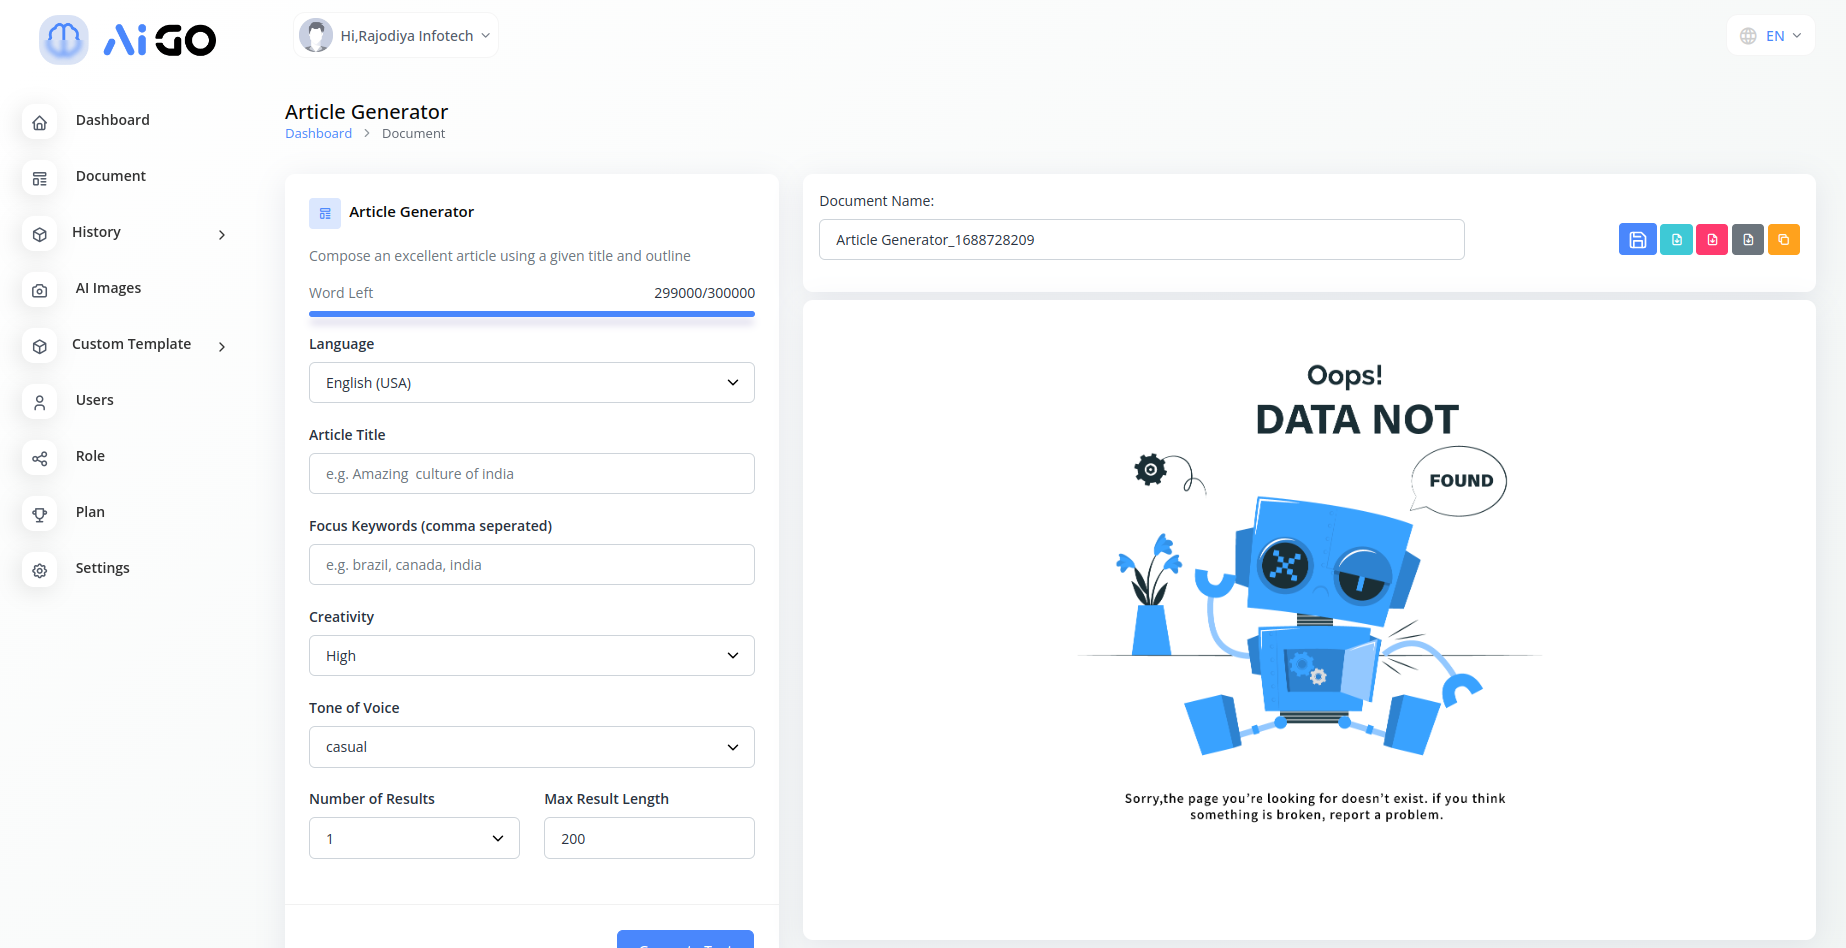Viewport: 1846px width, 948px height.
Task: Open the Number of Results dropdown
Action: pos(414,838)
